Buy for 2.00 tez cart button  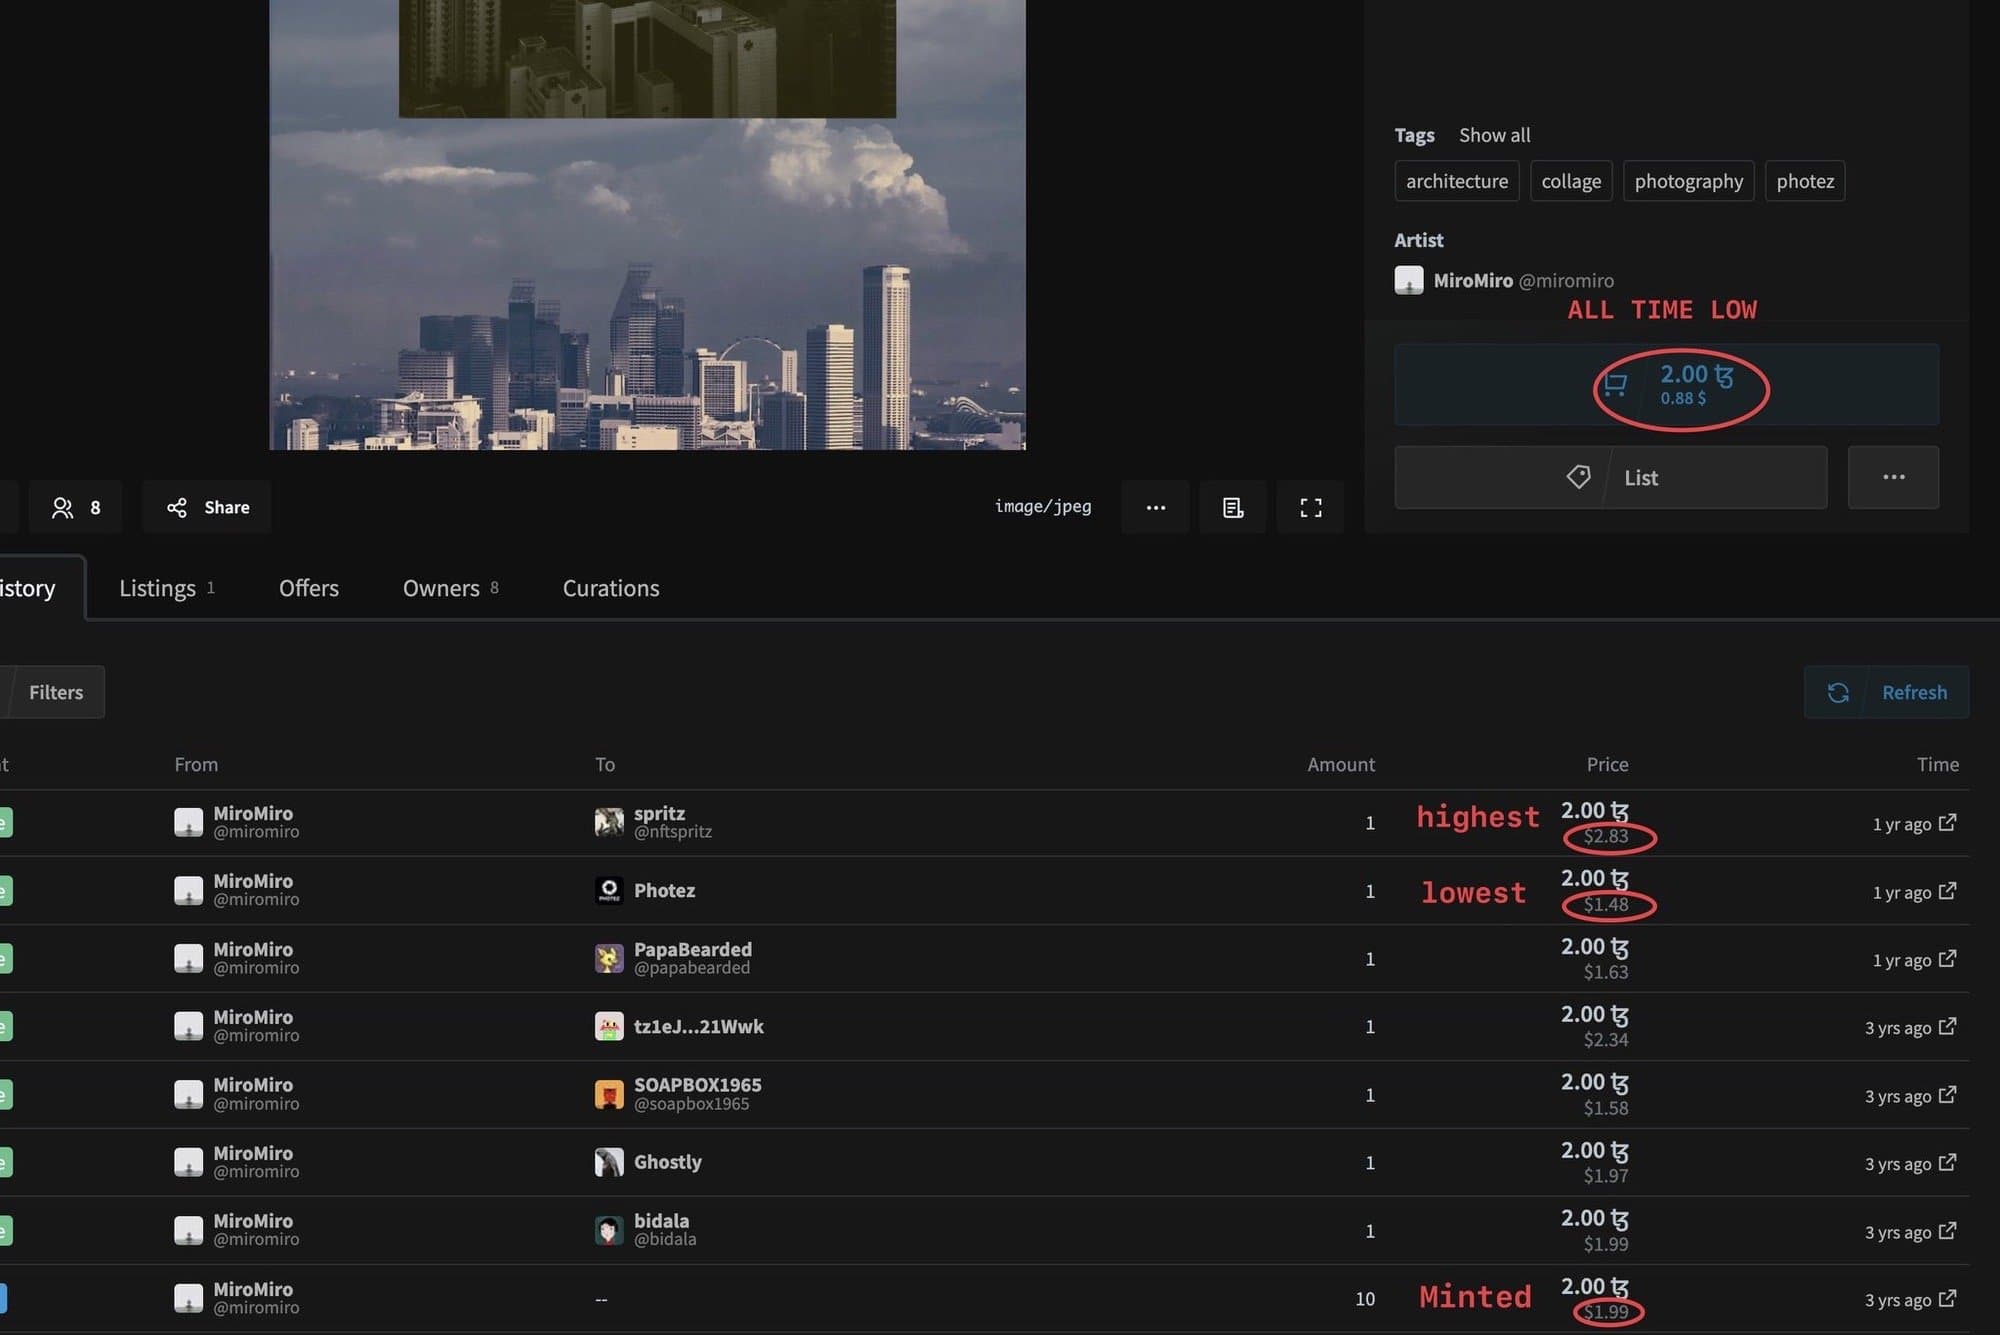pyautogui.click(x=1666, y=385)
